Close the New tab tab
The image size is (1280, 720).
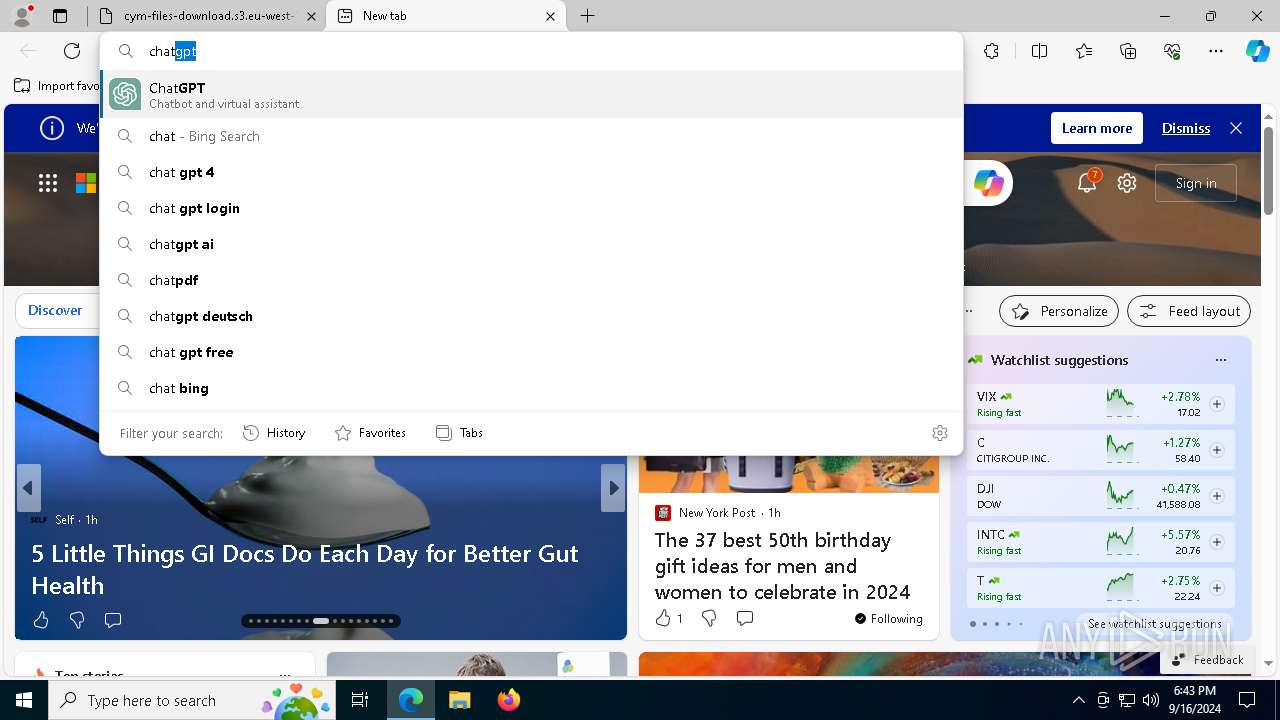coord(550,16)
